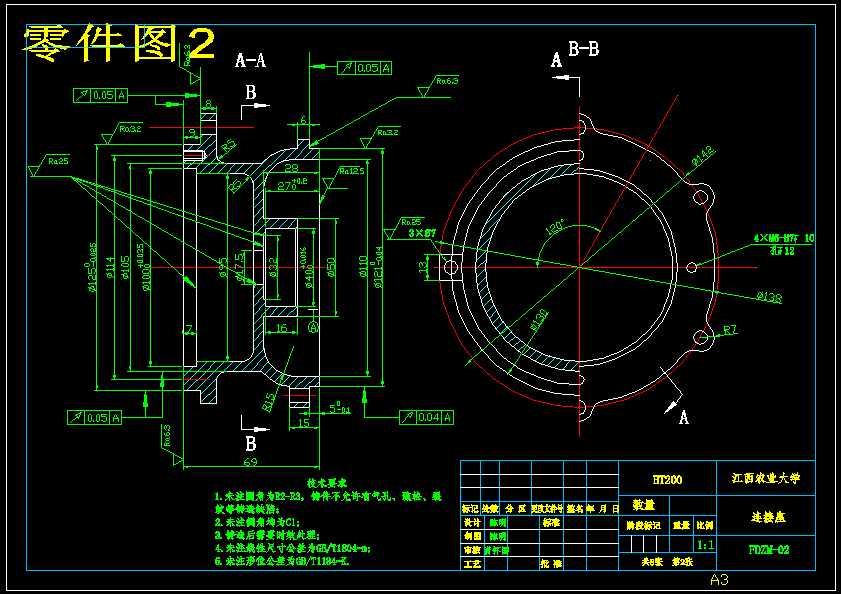The height and width of the screenshot is (594, 841).
Task: Click the B-B section view label
Action: (584, 49)
